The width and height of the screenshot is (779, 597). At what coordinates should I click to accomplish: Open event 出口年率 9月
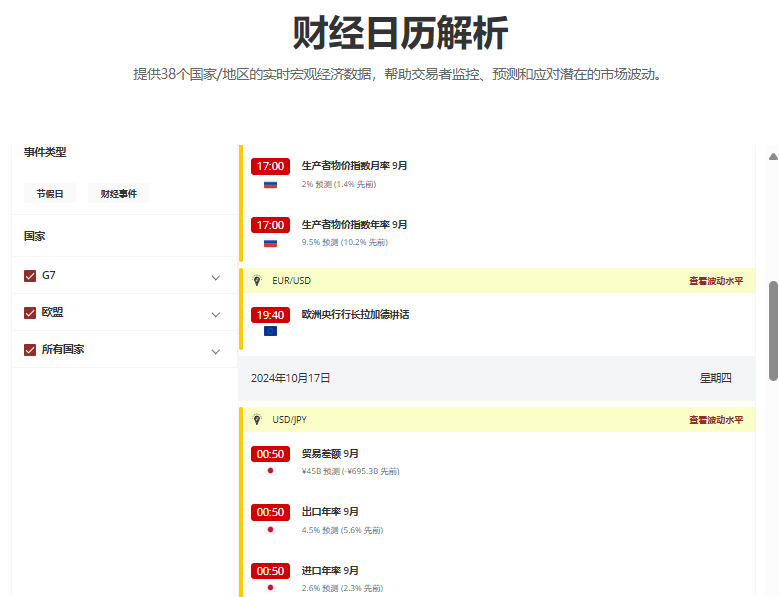click(x=330, y=512)
